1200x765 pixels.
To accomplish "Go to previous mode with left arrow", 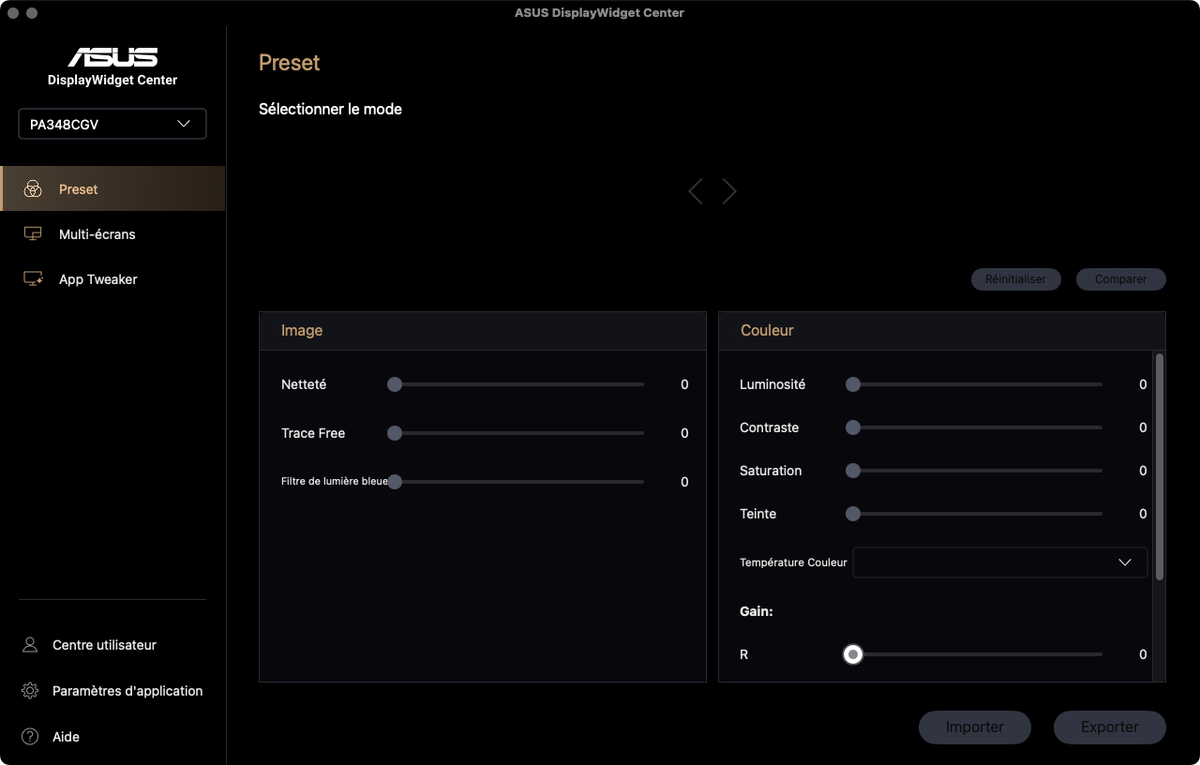I will pos(696,191).
